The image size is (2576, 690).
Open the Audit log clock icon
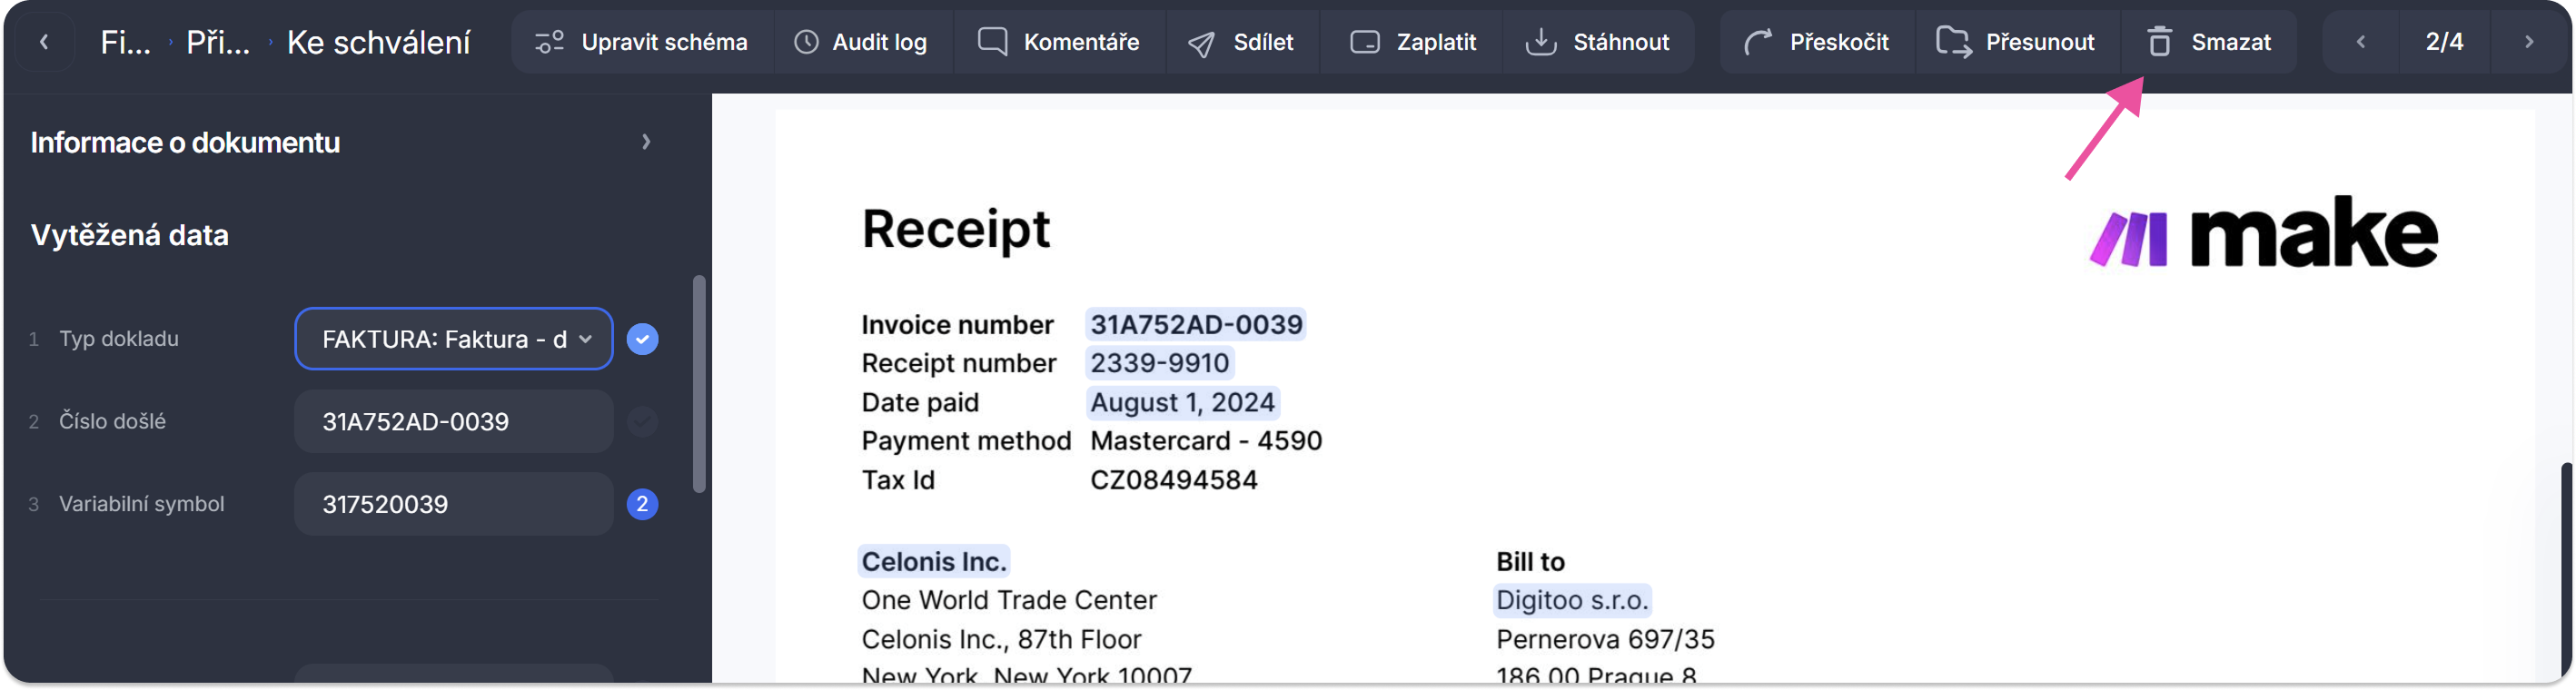click(x=806, y=42)
